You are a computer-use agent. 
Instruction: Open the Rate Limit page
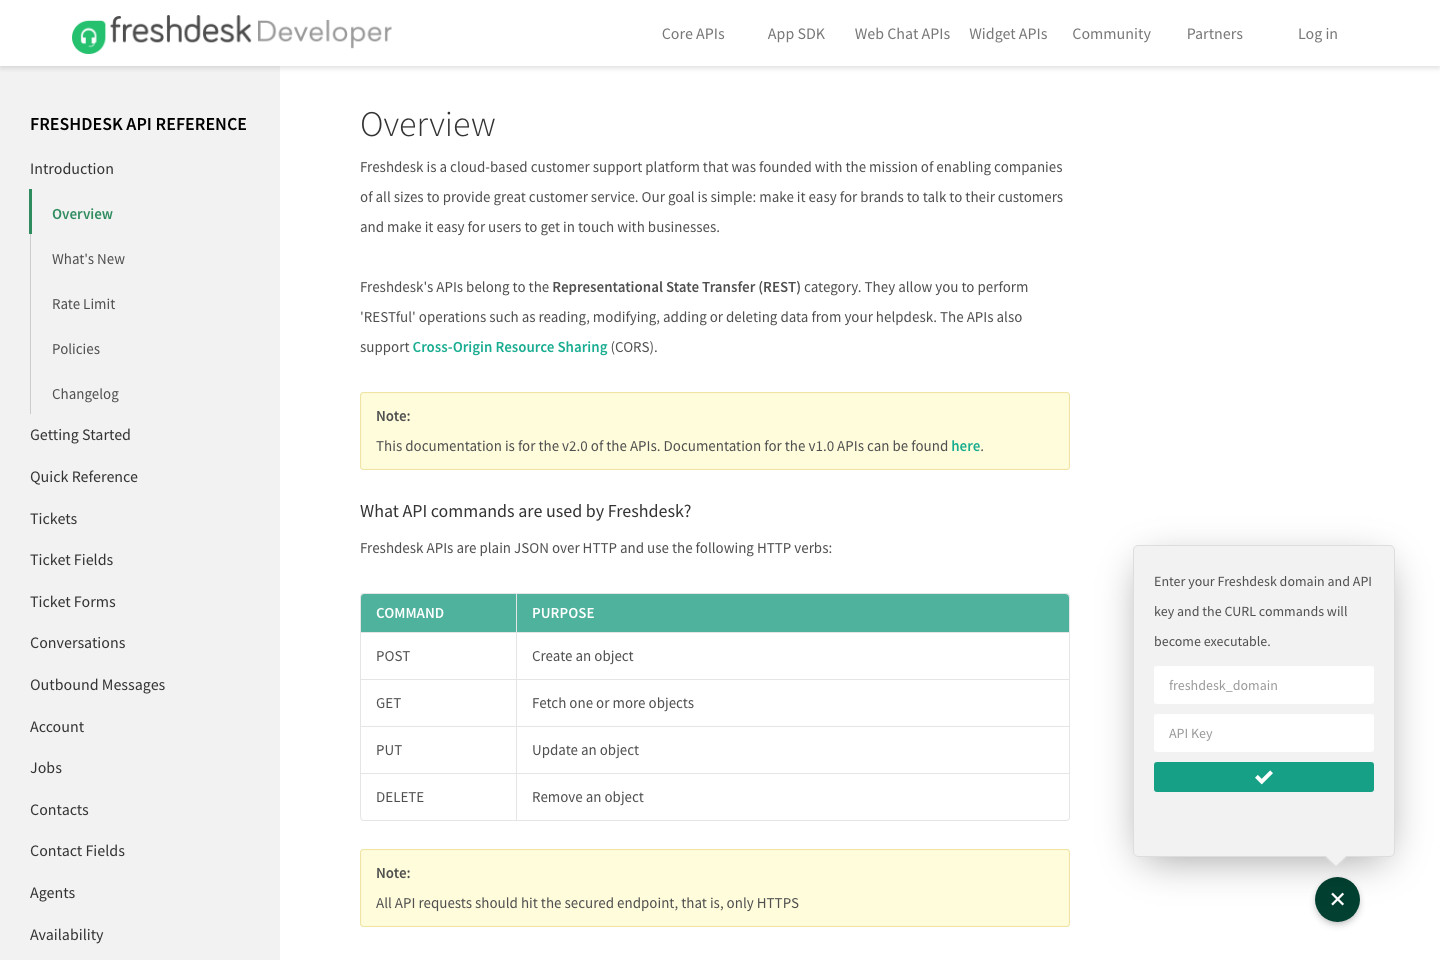(83, 304)
